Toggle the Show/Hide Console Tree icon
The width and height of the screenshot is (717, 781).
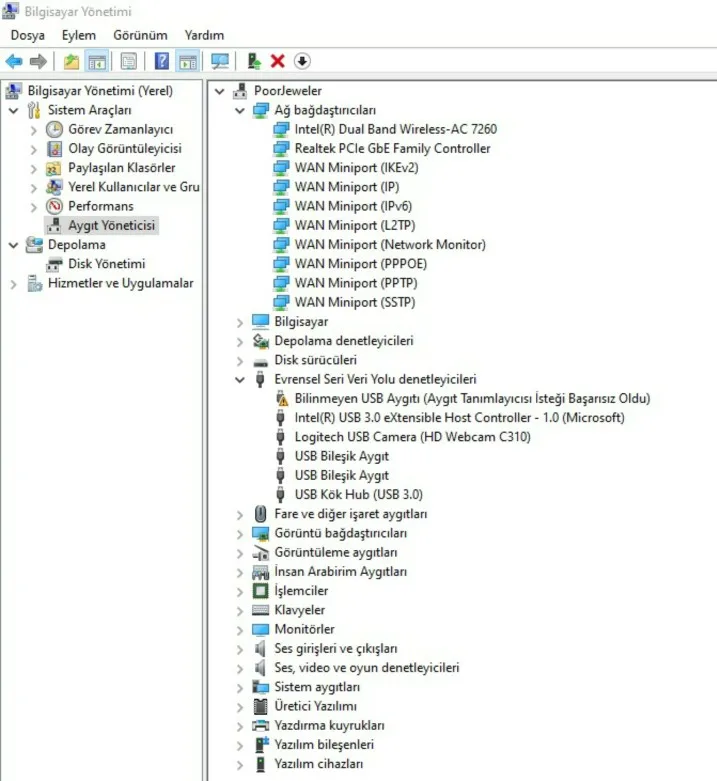pos(97,62)
